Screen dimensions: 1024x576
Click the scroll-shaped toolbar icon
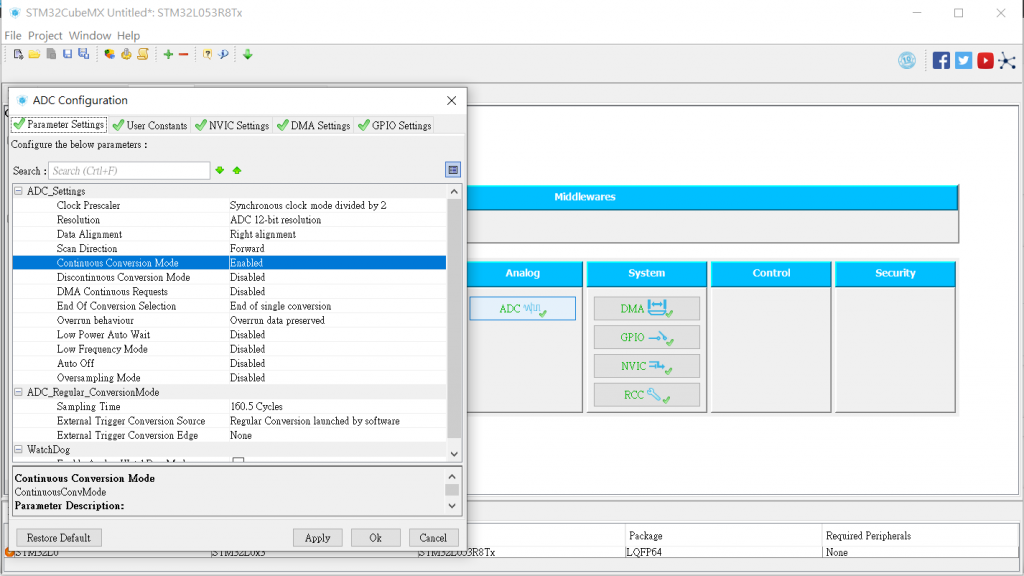pyautogui.click(x=143, y=55)
